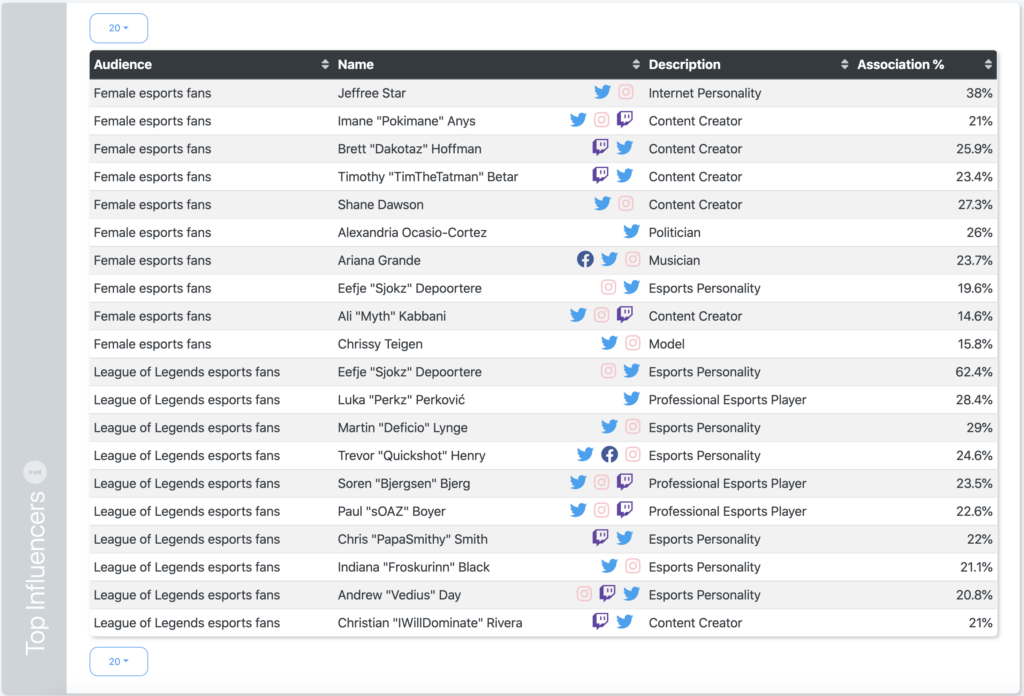Screen dimensions: 1024x696
Task: Select the Shane Dawson name cell
Action: (x=381, y=205)
